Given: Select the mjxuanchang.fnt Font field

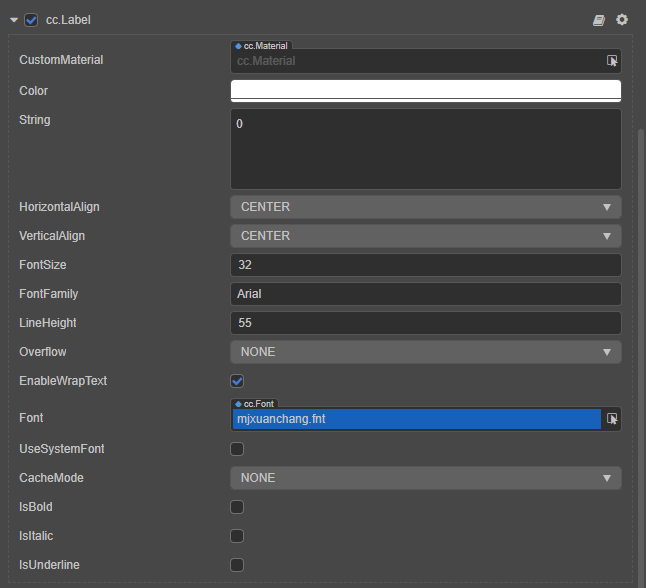Looking at the screenshot, I should tap(416, 419).
